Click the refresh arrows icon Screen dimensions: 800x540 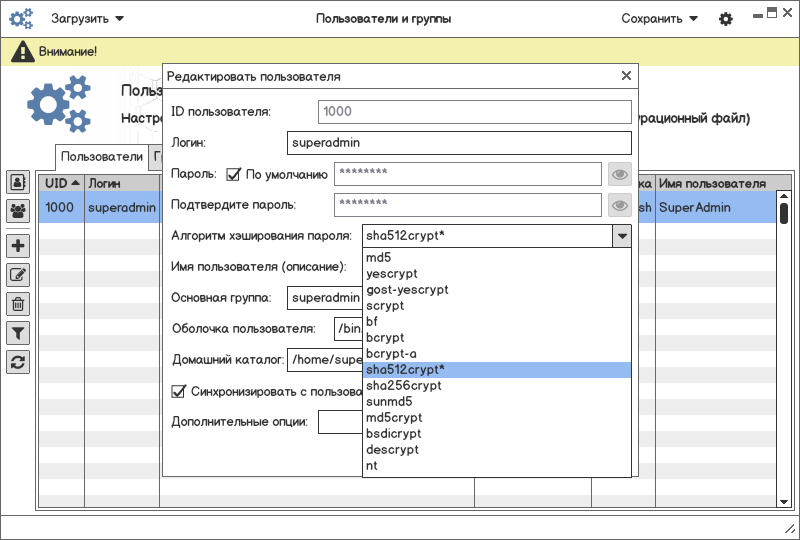(18, 362)
